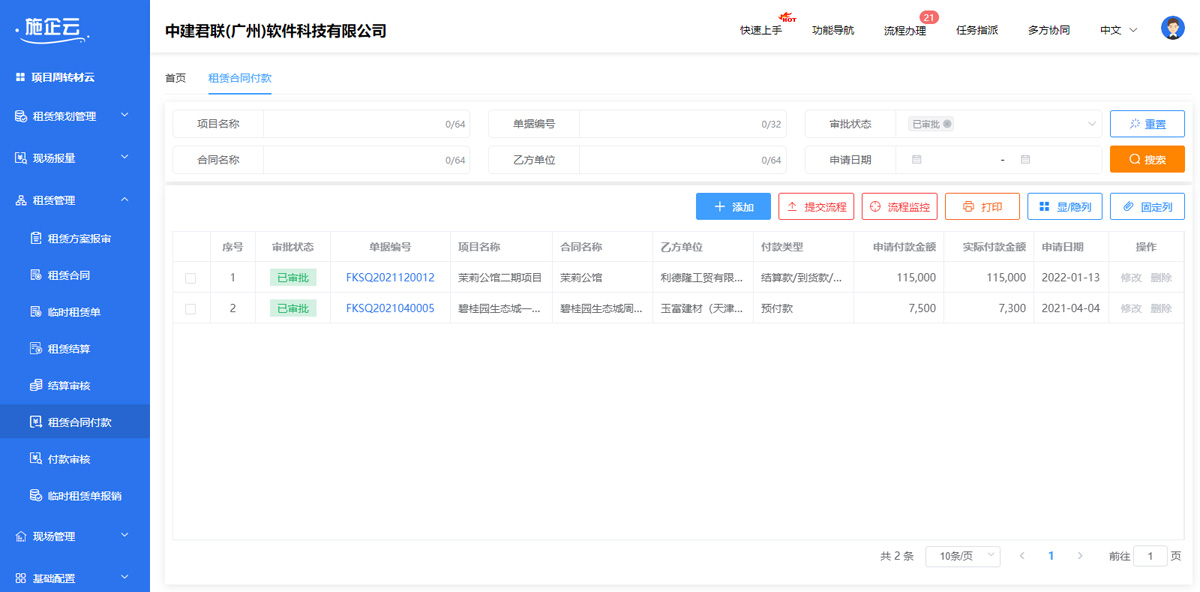
Task: Click the 基础配置 sidebar icon
Action: point(21,578)
